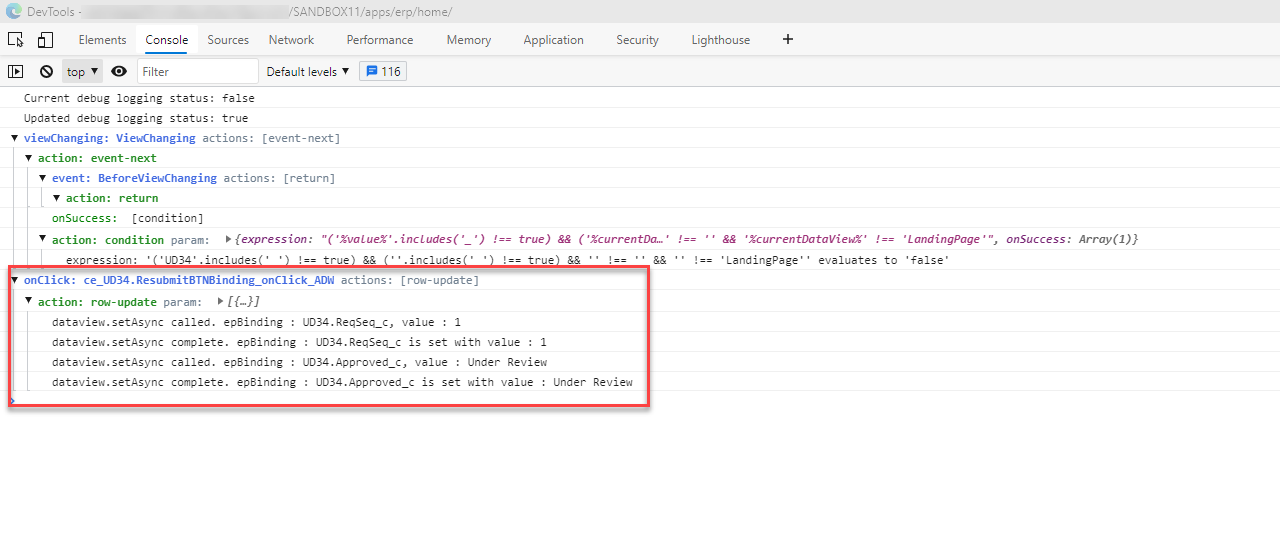Click 'setAsync complete' Approved_c Under Review line

click(x=342, y=382)
